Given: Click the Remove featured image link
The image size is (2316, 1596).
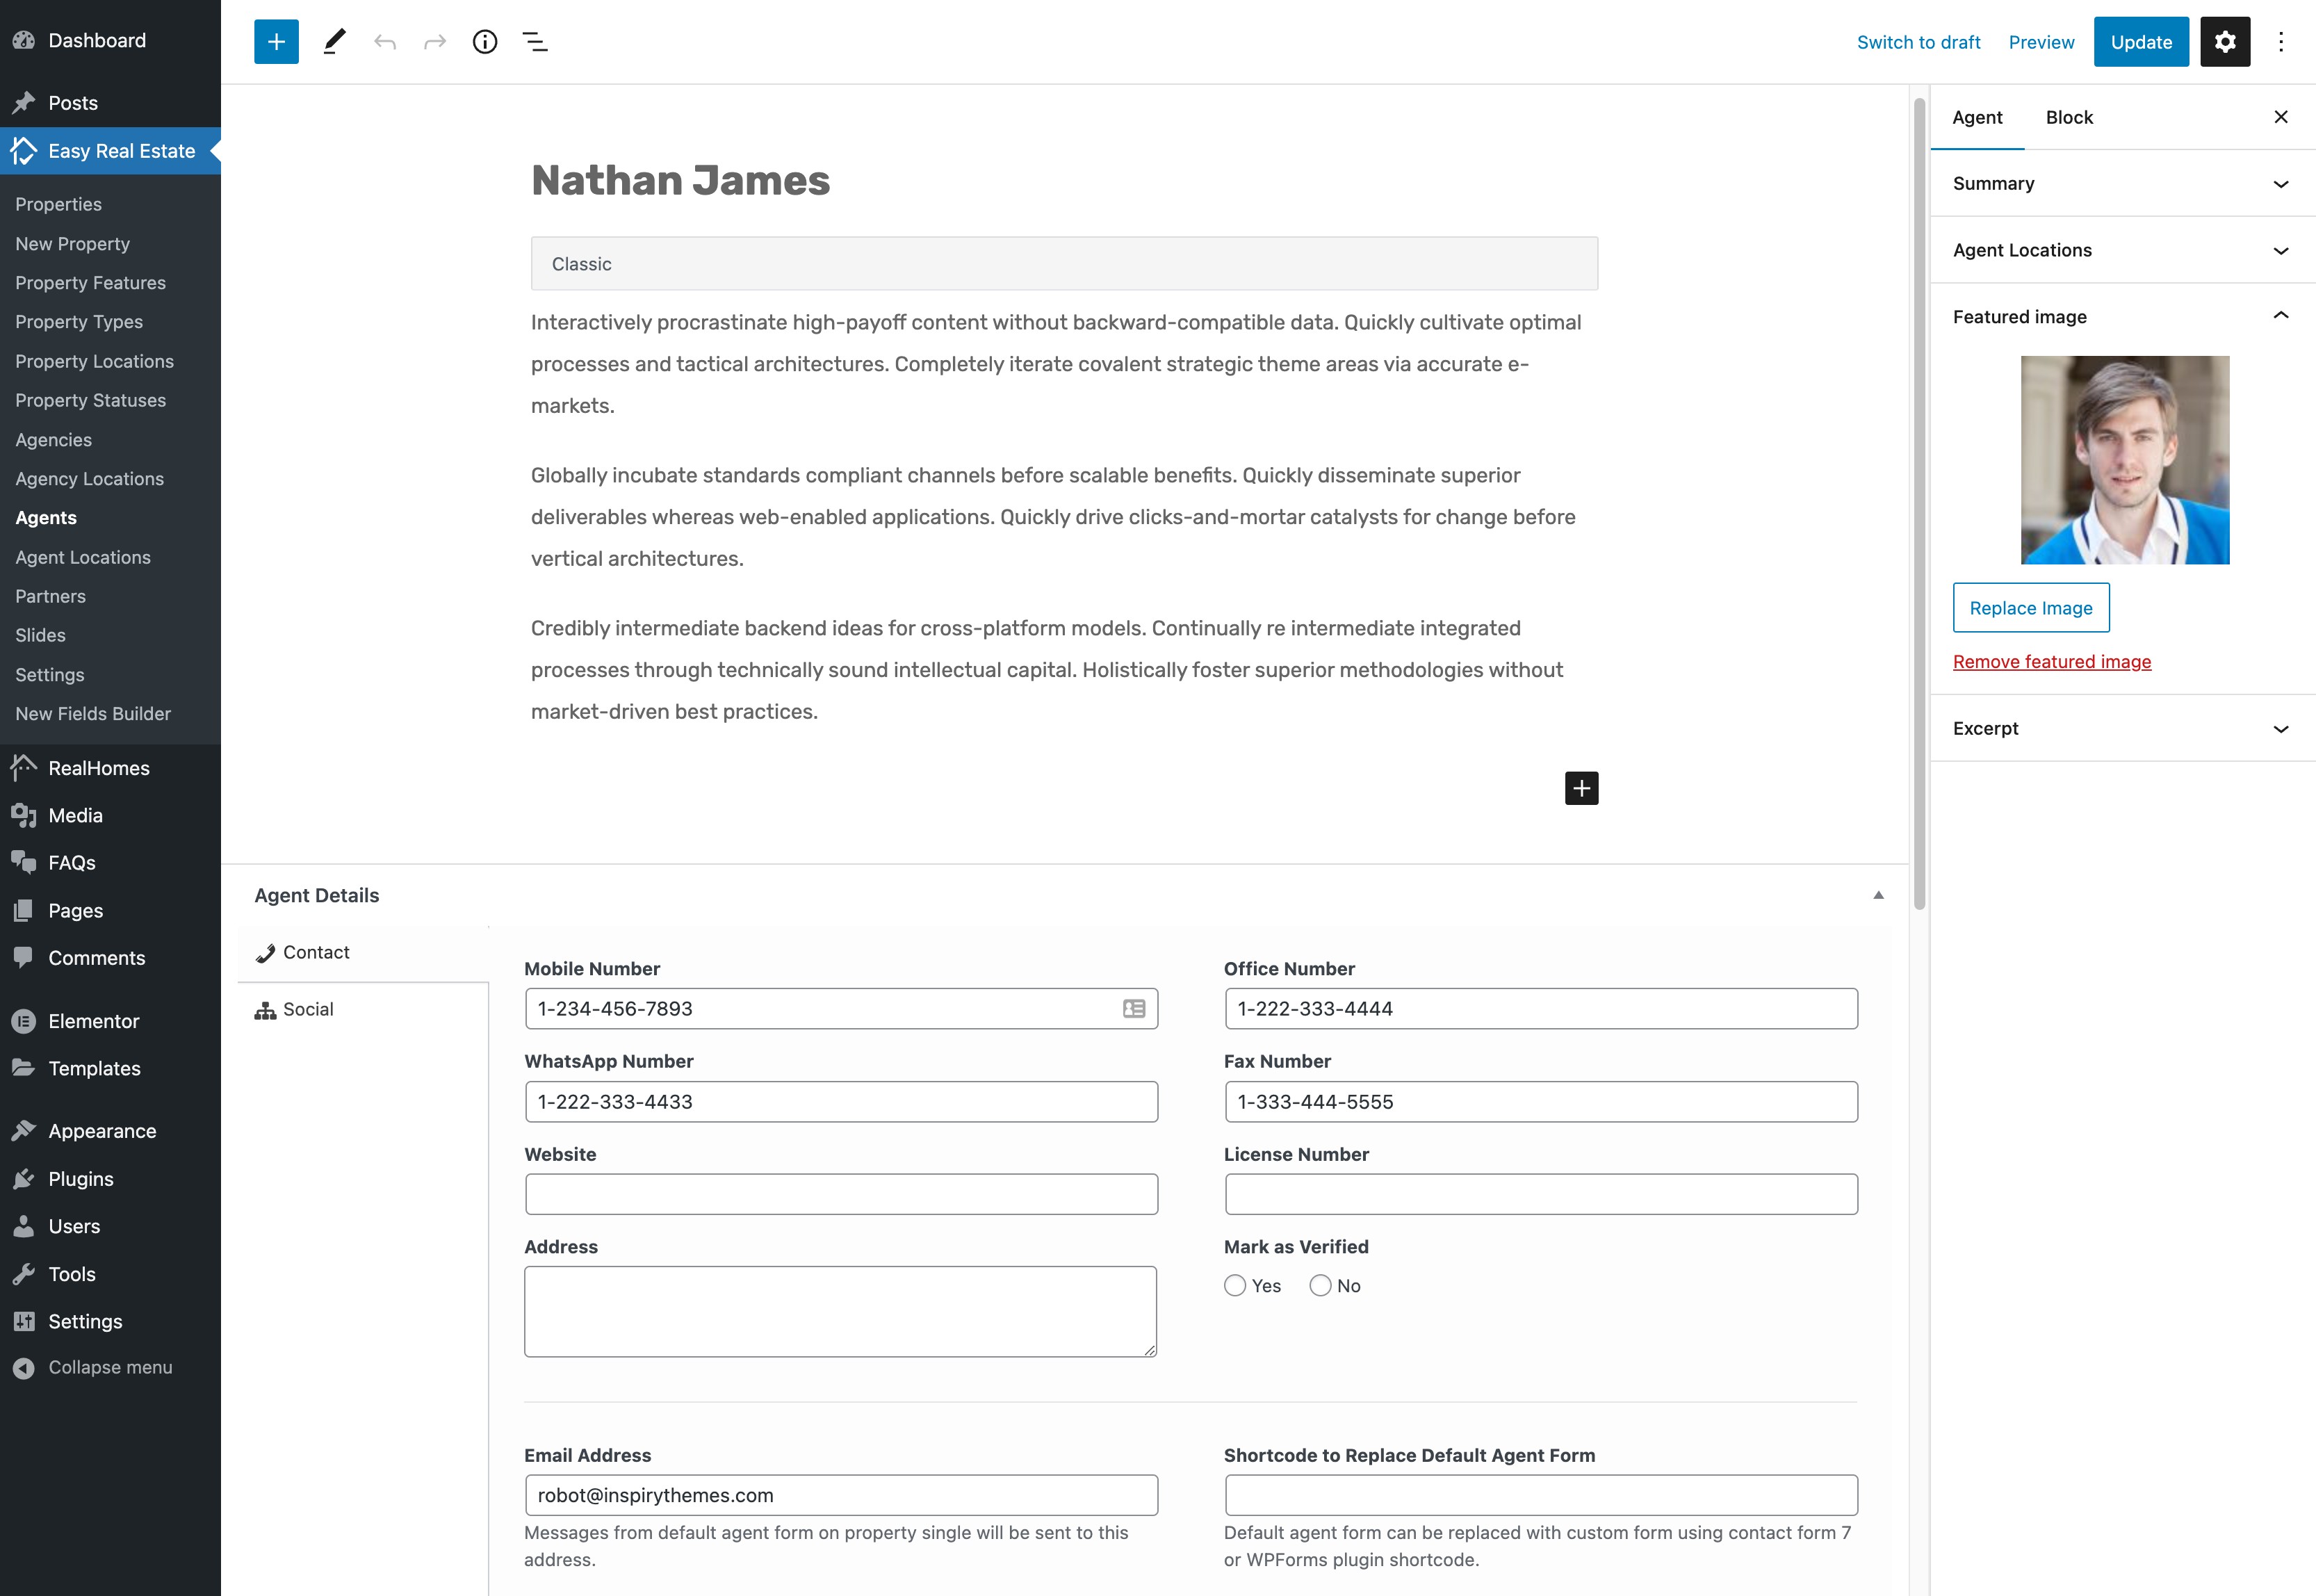Looking at the screenshot, I should (x=2051, y=662).
